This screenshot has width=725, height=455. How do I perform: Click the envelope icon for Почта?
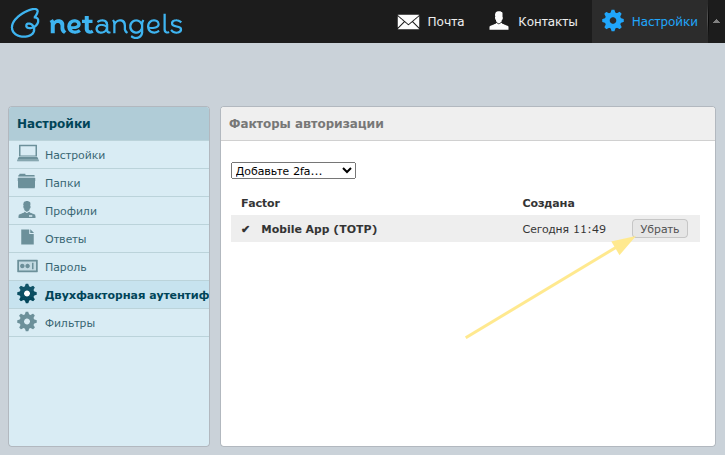pos(407,21)
